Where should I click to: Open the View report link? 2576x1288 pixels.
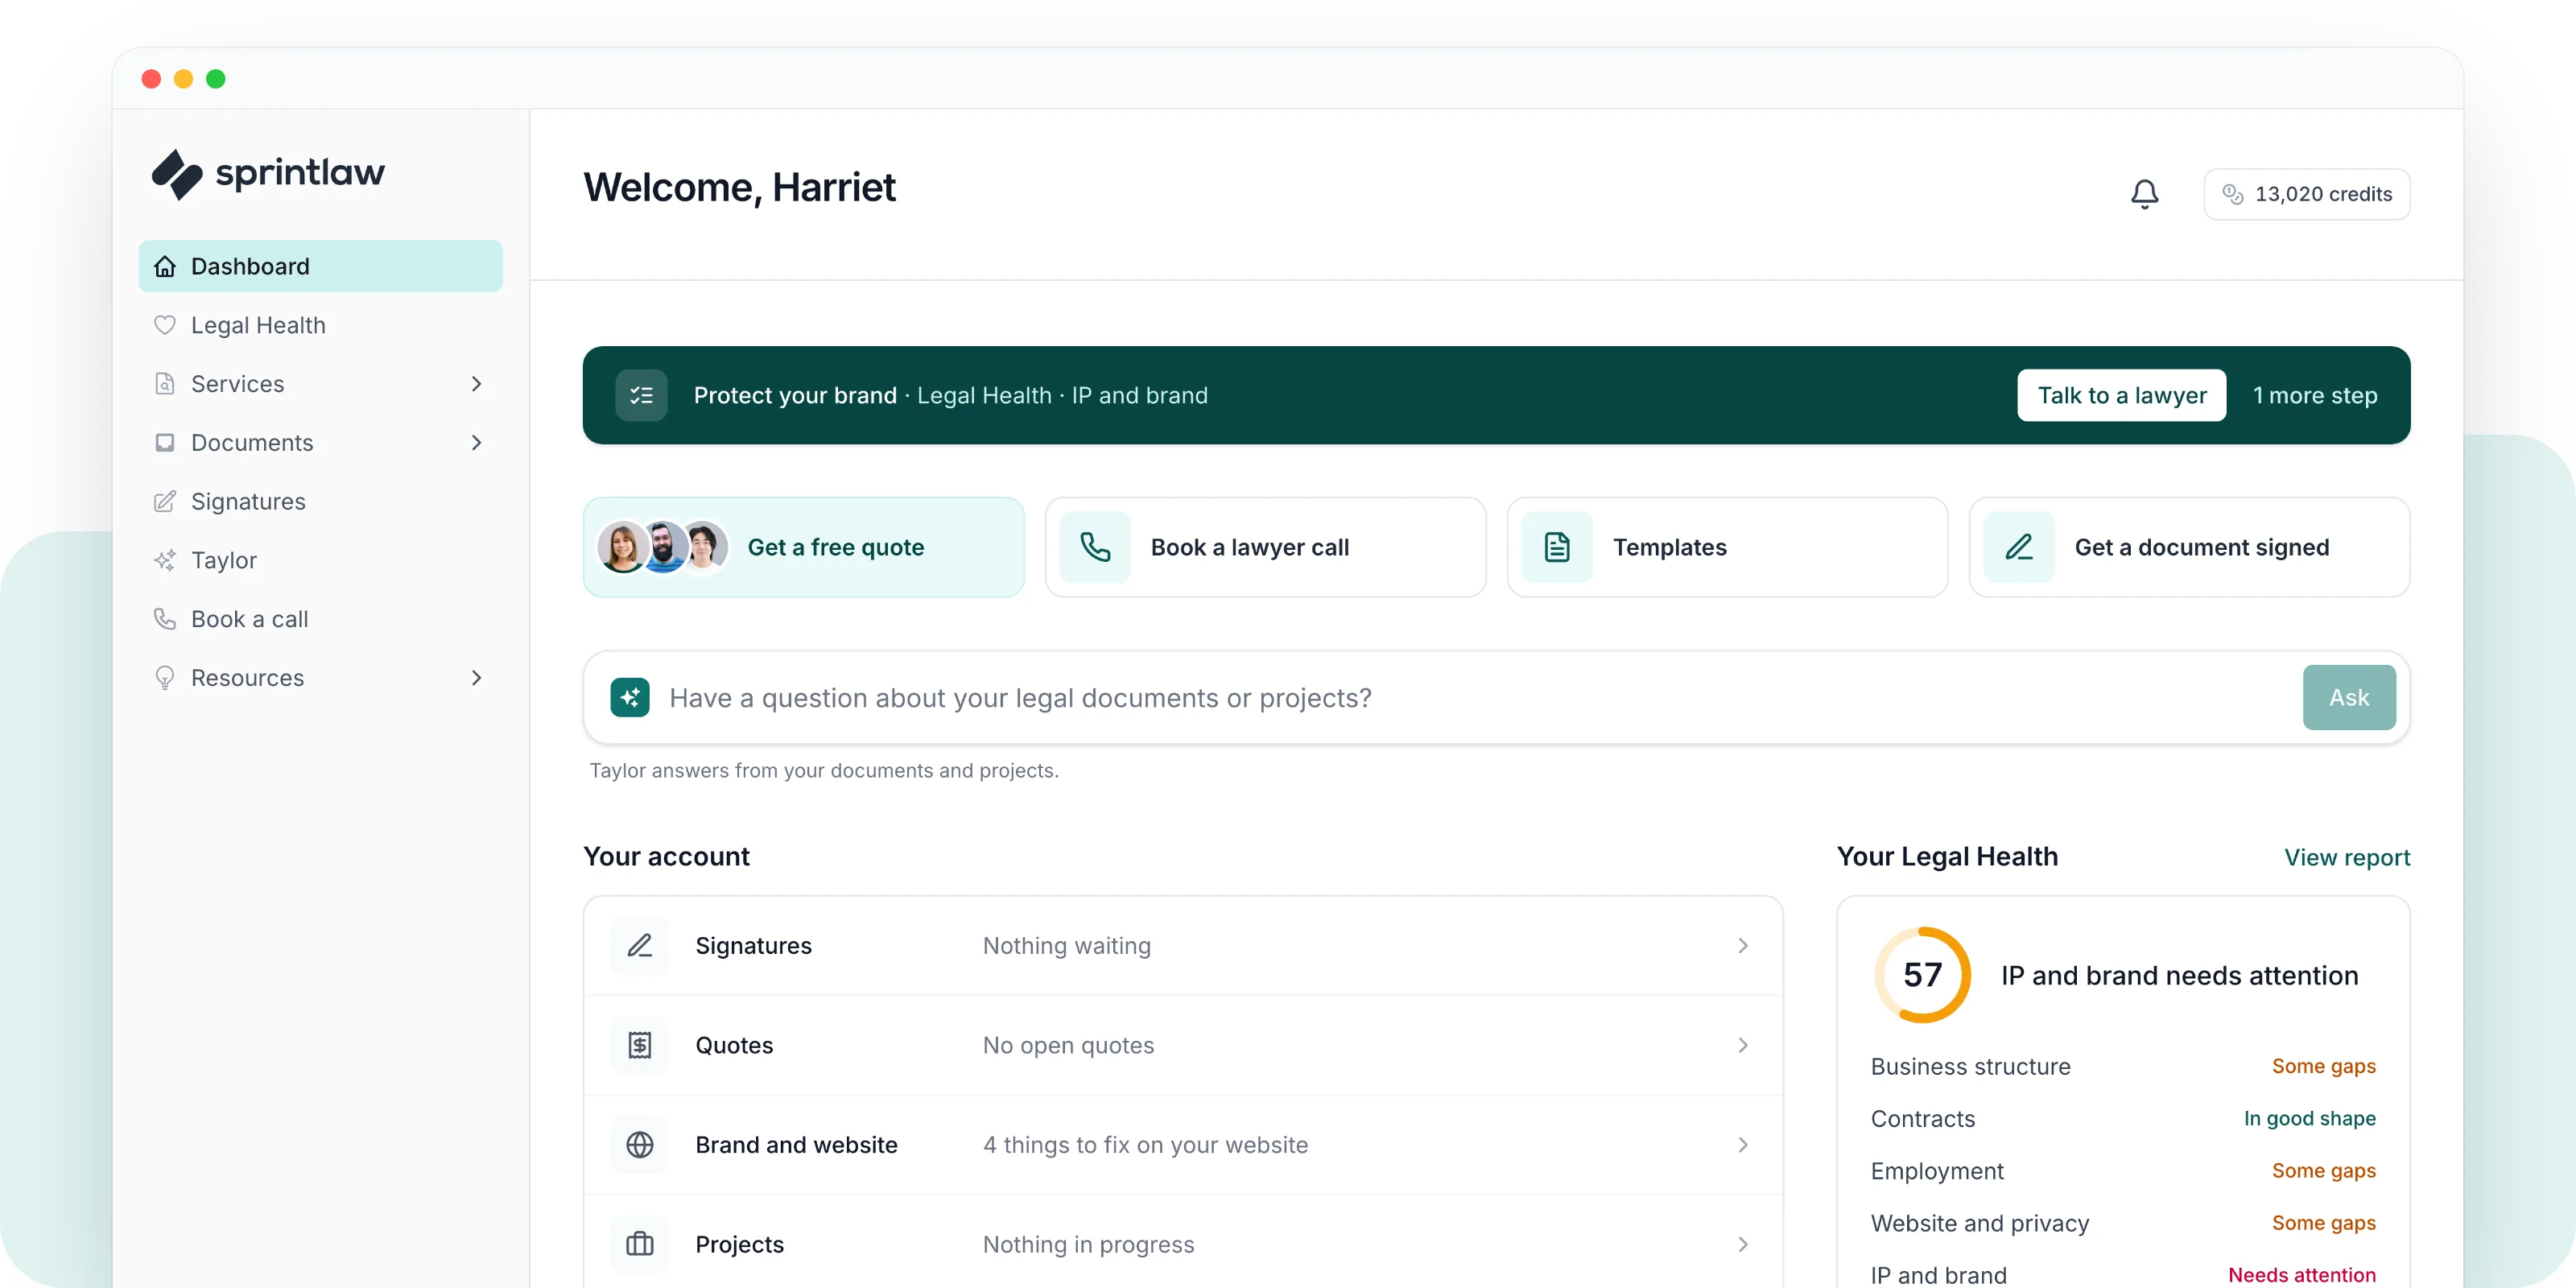(2347, 857)
